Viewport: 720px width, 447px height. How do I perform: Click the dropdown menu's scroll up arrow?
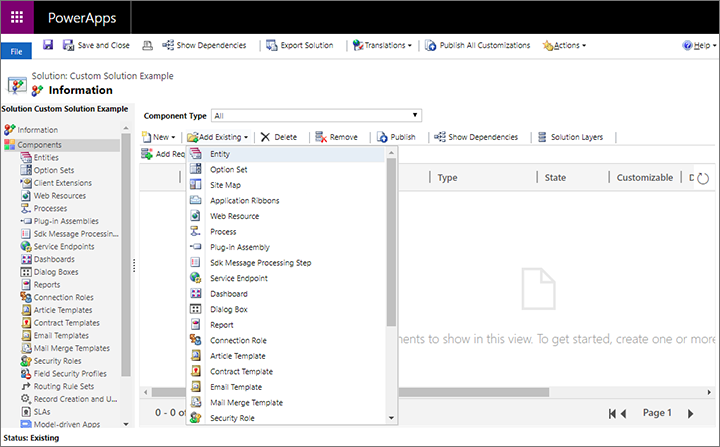click(x=391, y=153)
